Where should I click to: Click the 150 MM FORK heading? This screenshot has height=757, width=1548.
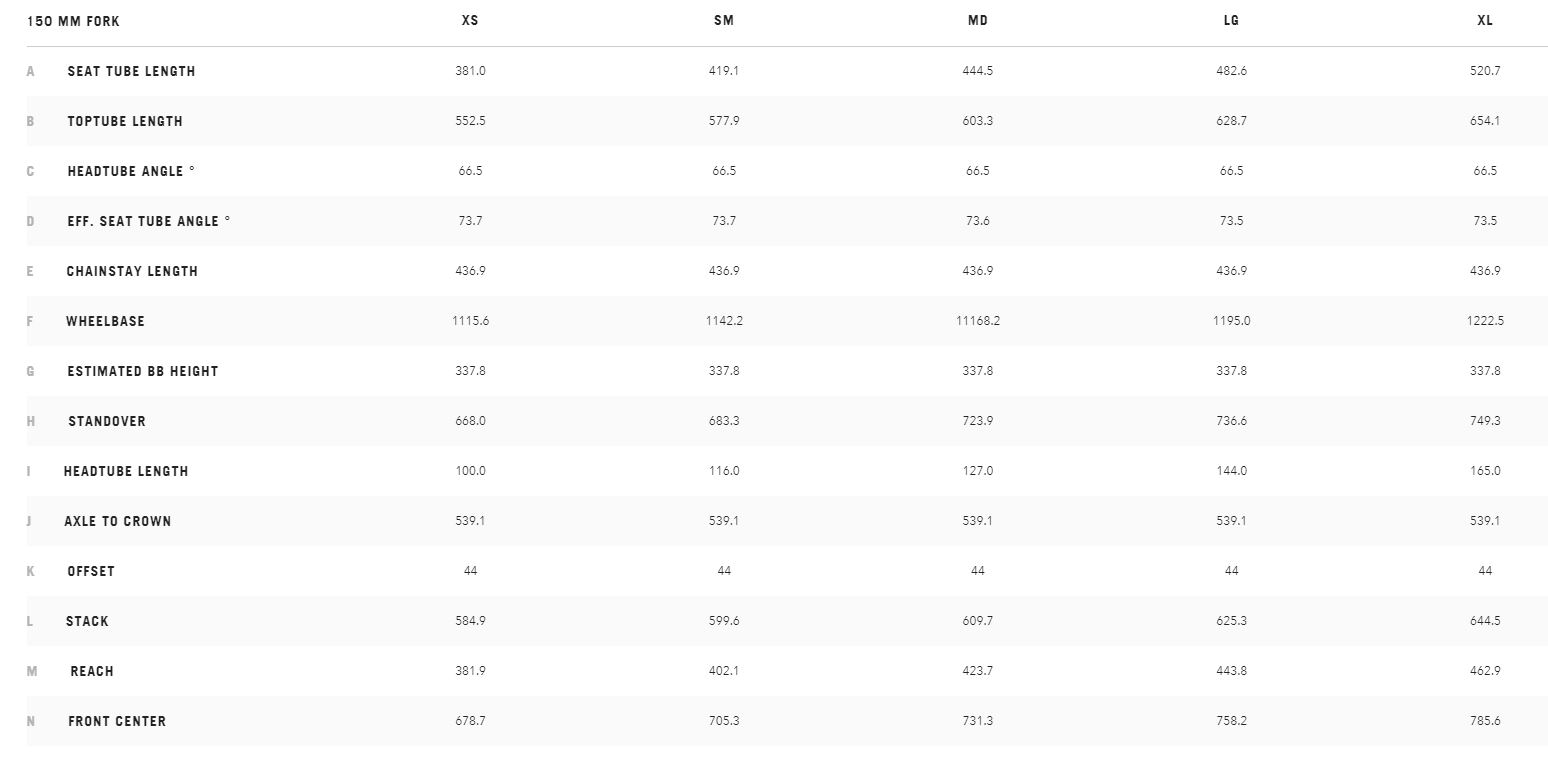pos(74,21)
